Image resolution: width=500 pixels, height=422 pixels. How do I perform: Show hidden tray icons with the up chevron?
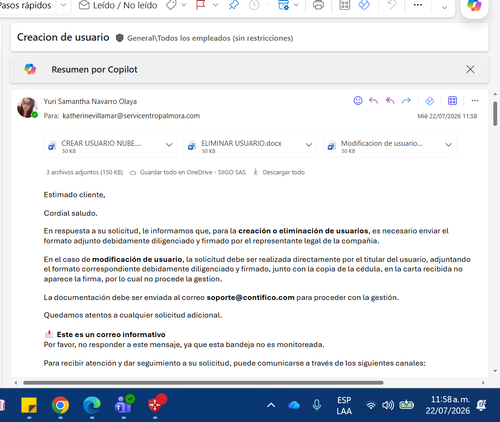(271, 405)
